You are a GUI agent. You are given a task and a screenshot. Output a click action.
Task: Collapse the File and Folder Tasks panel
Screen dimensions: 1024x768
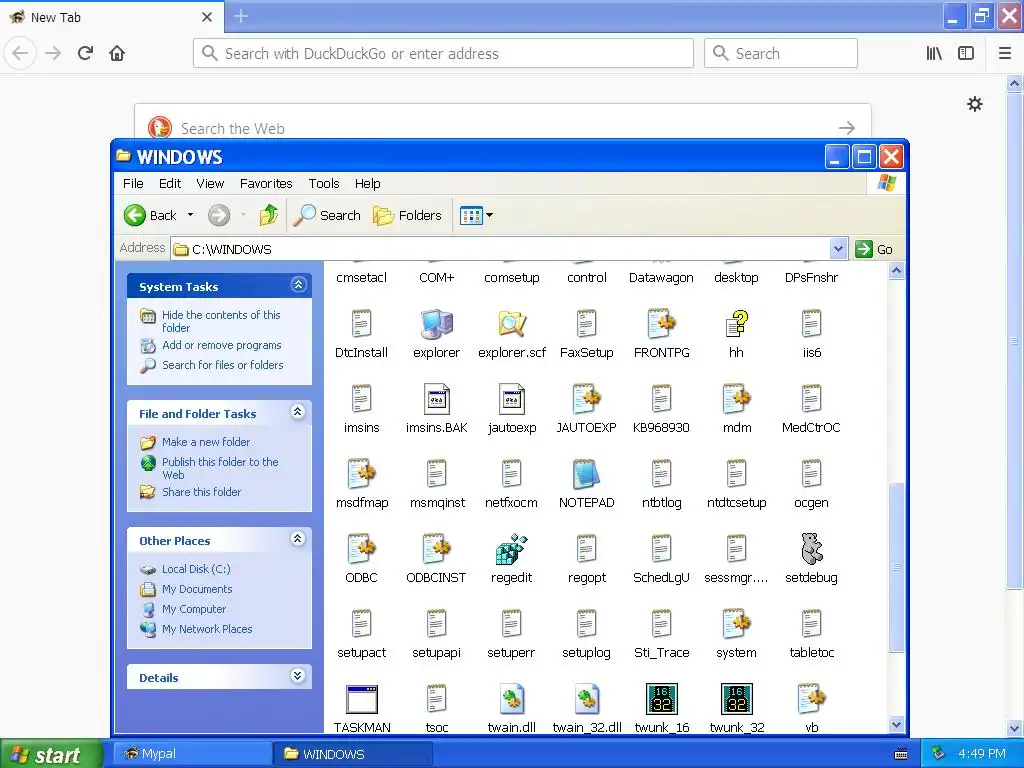pyautogui.click(x=297, y=411)
